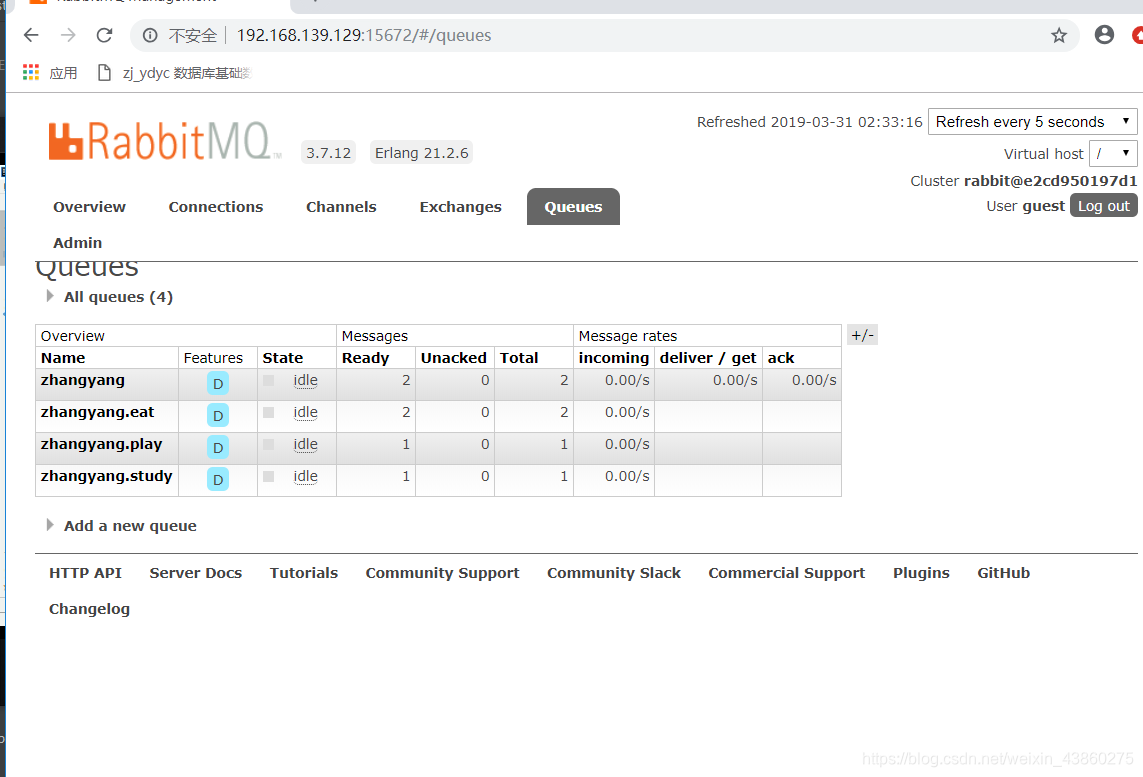Click the D durable badge for zhangyang.study

coord(218,480)
